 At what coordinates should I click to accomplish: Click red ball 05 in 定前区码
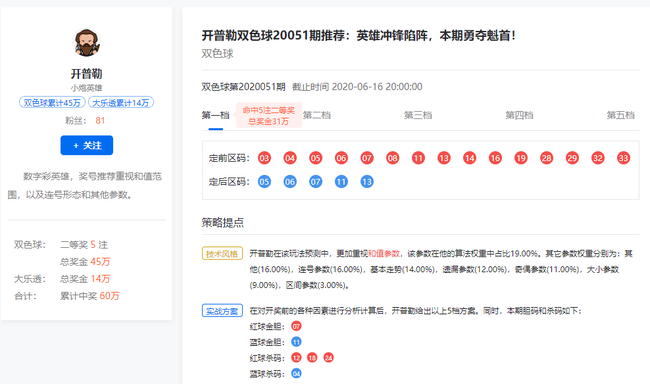point(315,158)
